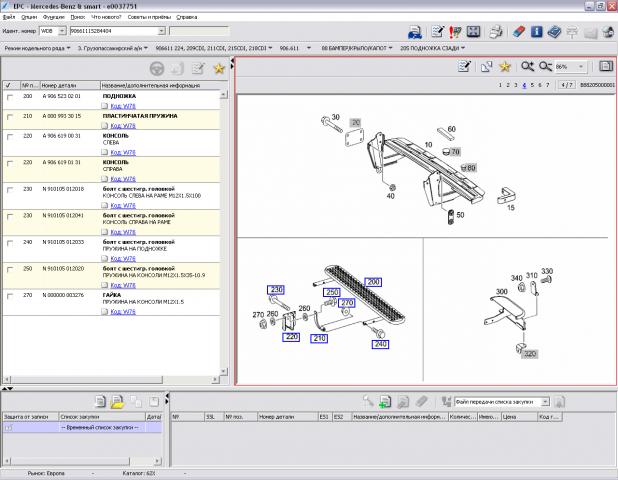
Task: Click the detach window icon in diagram toolbar
Action: click(486, 67)
